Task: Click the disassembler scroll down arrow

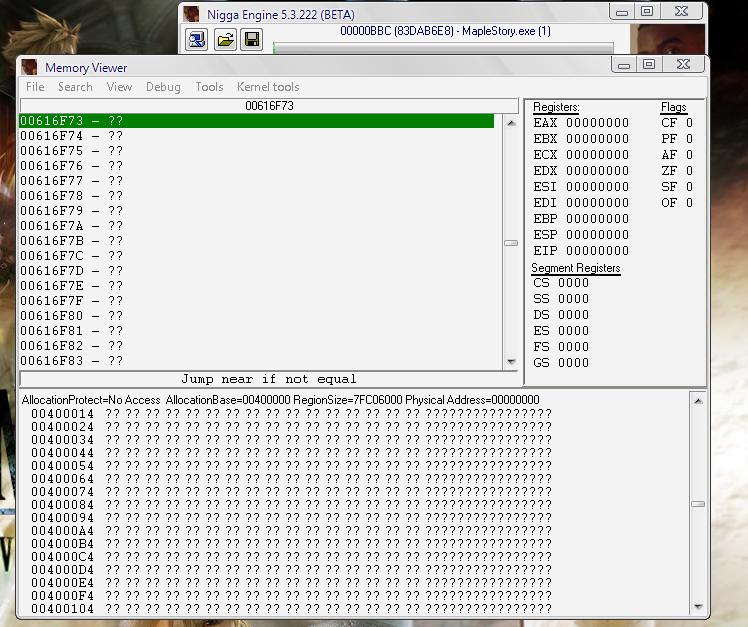Action: point(511,361)
